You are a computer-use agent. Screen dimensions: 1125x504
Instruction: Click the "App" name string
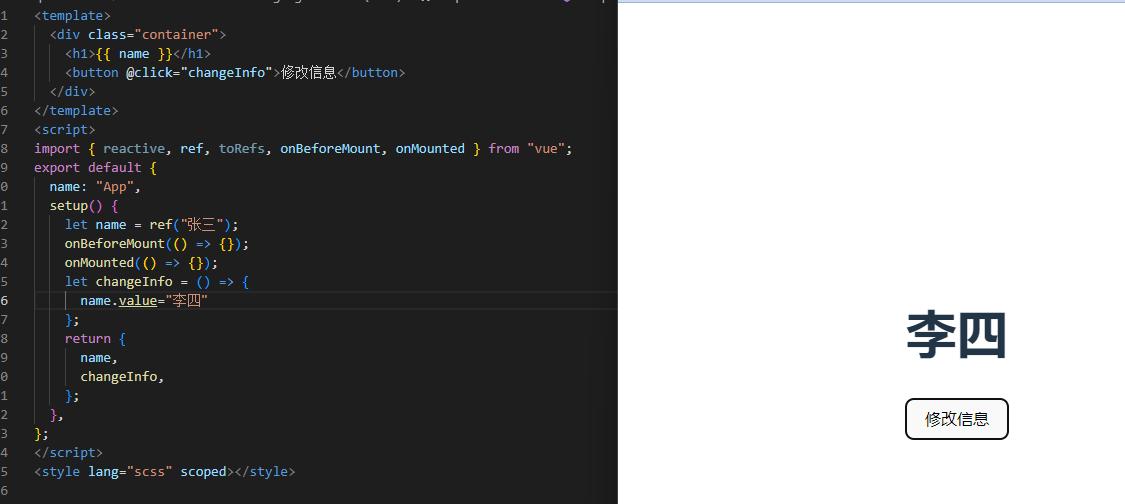[x=115, y=187]
